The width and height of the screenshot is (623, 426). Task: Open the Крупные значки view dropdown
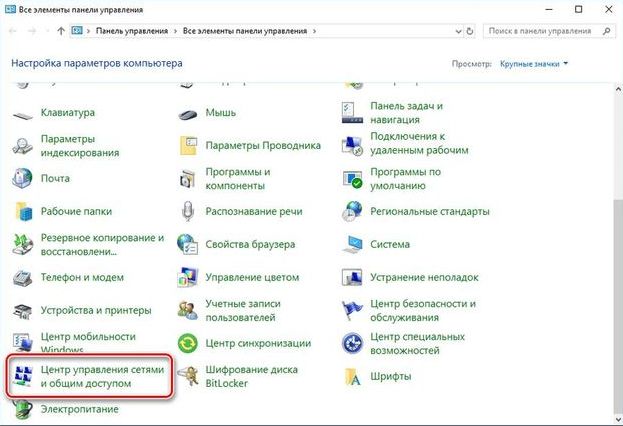534,64
